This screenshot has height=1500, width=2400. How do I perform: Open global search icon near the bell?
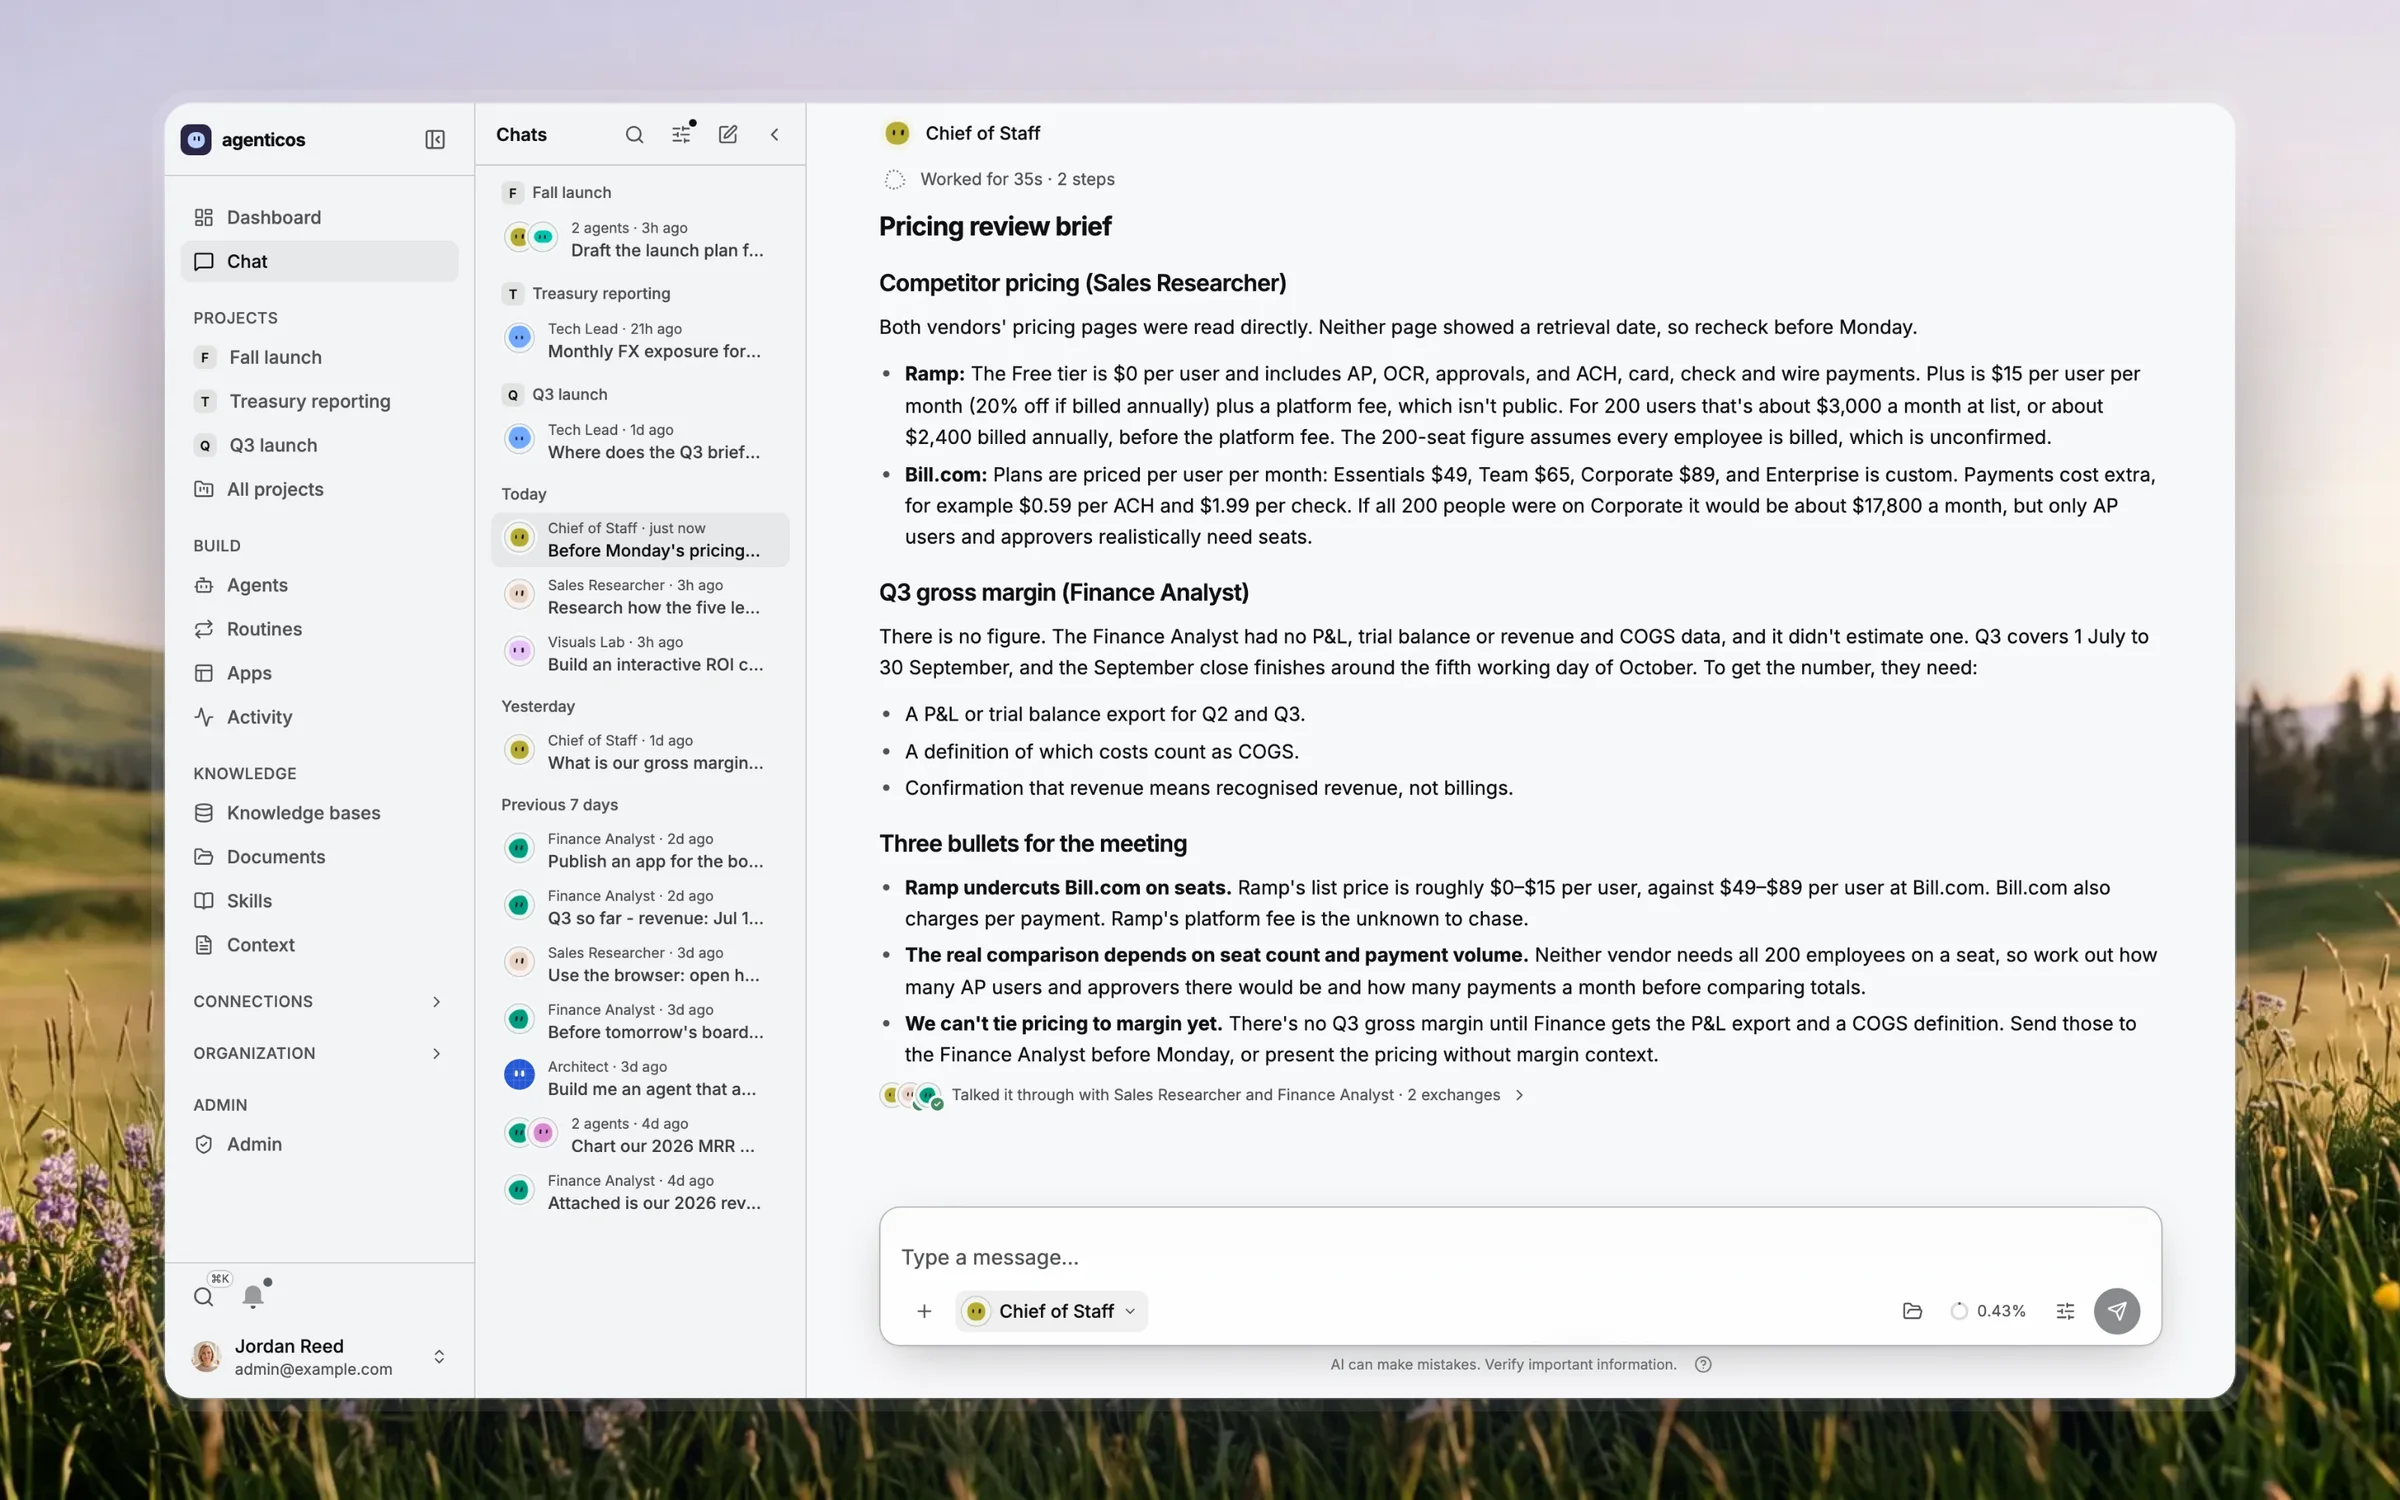204,1296
